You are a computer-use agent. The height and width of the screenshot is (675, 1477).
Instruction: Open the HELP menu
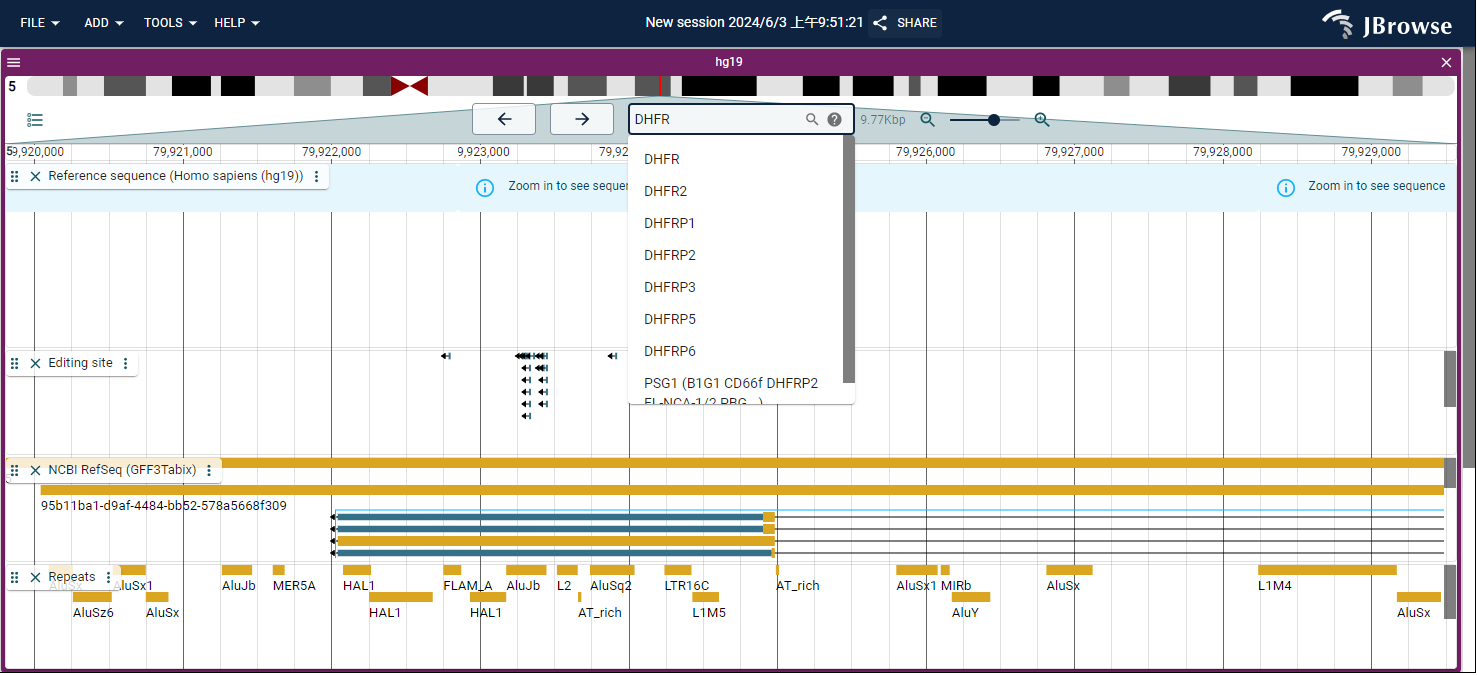click(237, 23)
